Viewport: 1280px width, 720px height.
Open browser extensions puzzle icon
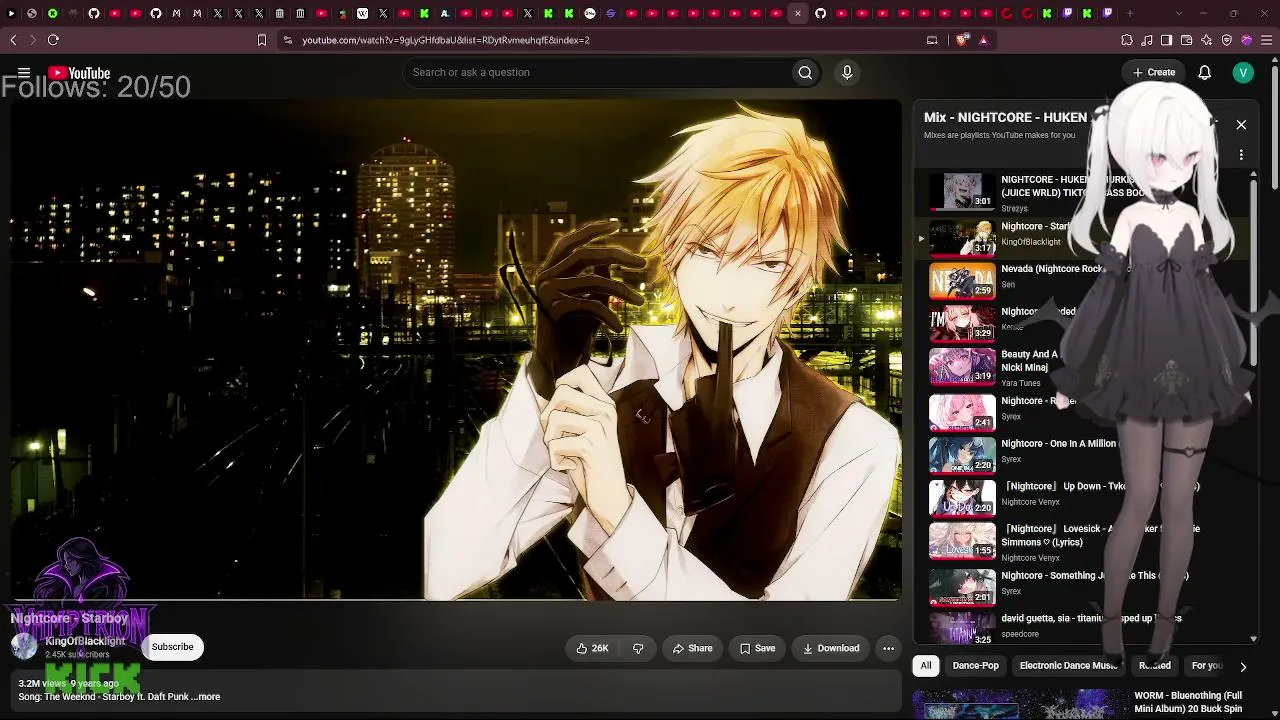coord(1127,40)
